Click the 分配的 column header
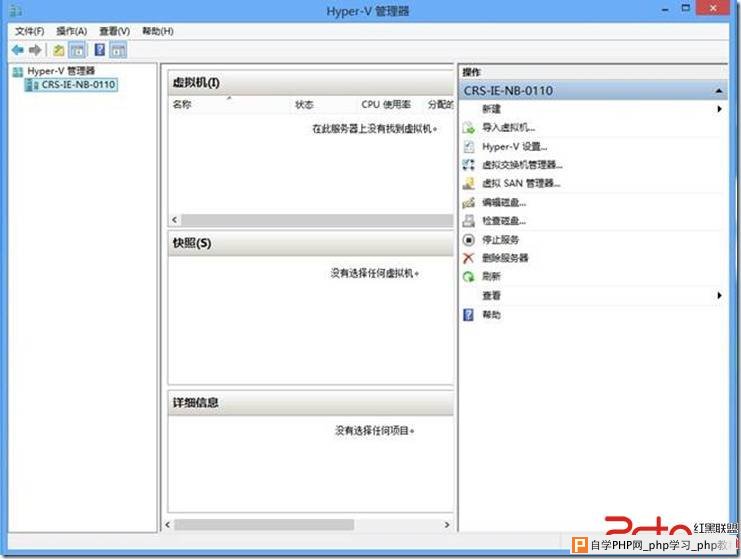Screen dimensions: 741x559 (x=440, y=104)
